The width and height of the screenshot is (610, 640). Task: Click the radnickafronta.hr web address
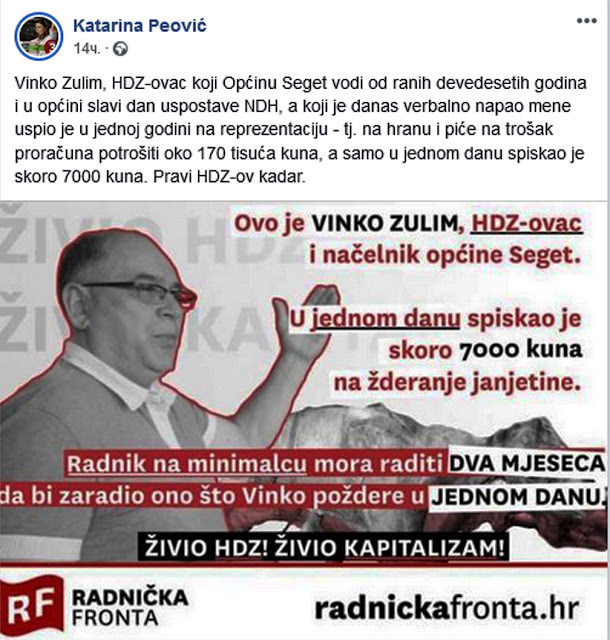click(447, 608)
